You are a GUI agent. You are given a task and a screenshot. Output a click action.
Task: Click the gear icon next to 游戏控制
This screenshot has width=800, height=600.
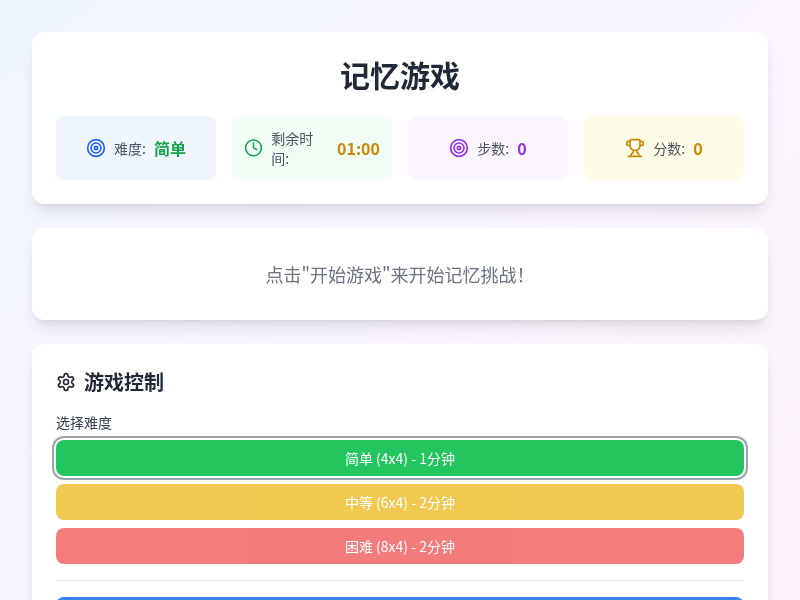(x=66, y=382)
